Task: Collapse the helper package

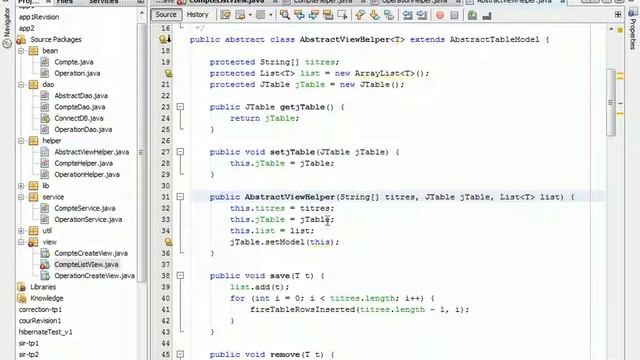Action: [x=21, y=141]
